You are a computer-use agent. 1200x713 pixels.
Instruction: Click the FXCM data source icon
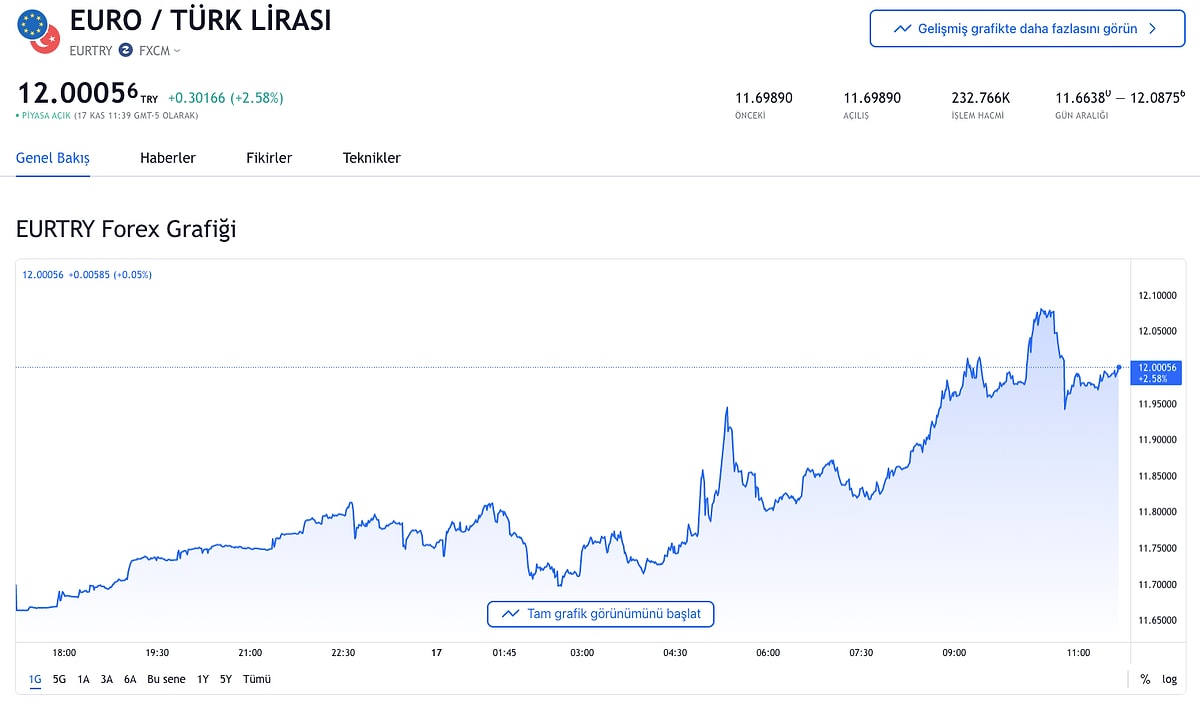point(125,50)
